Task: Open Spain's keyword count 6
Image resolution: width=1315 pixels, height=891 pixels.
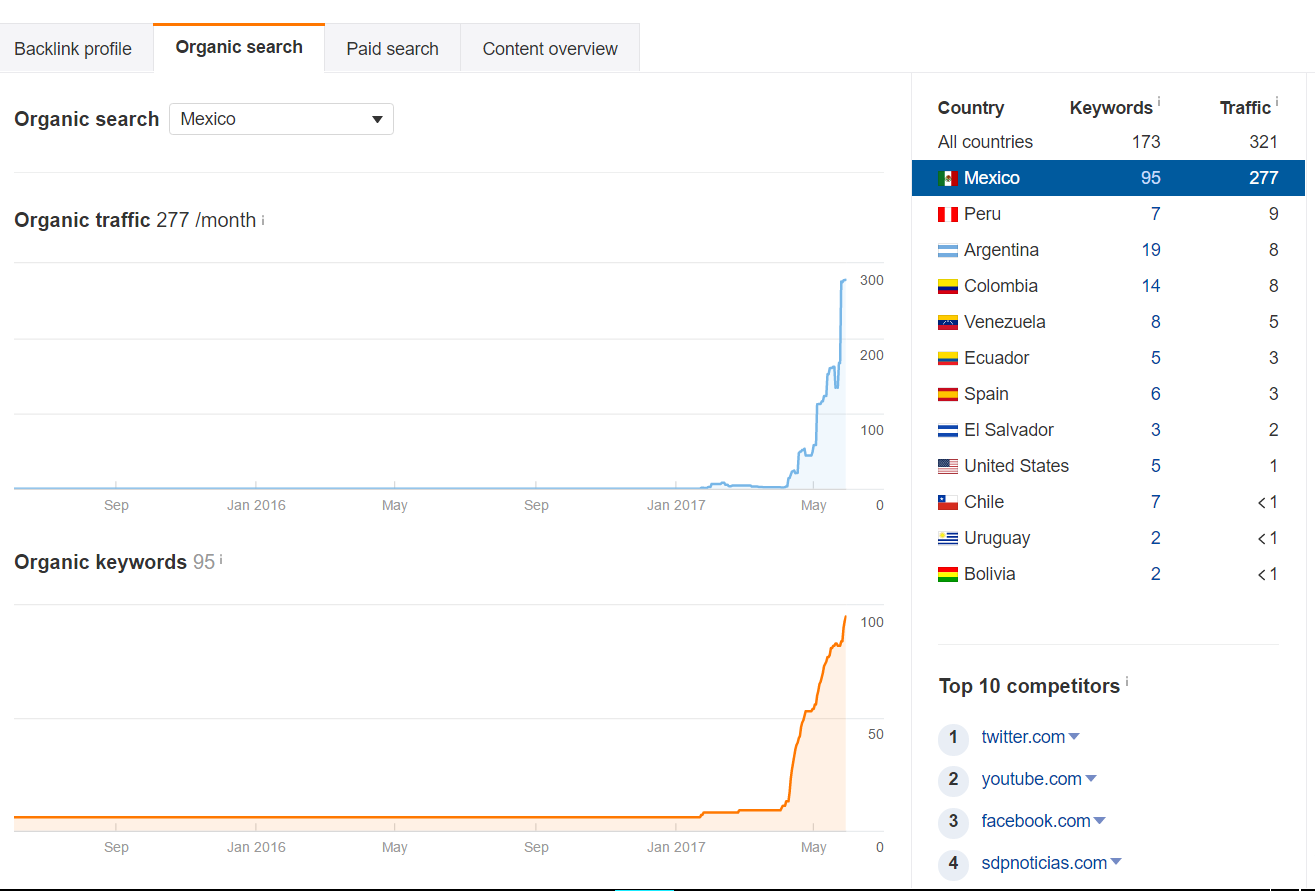Action: pos(1155,394)
